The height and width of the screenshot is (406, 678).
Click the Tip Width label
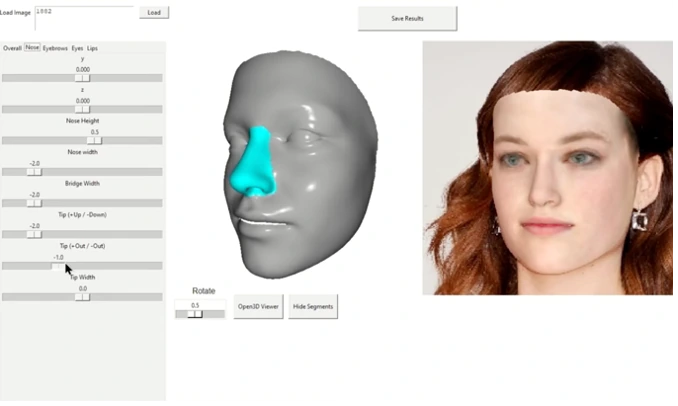(83, 277)
